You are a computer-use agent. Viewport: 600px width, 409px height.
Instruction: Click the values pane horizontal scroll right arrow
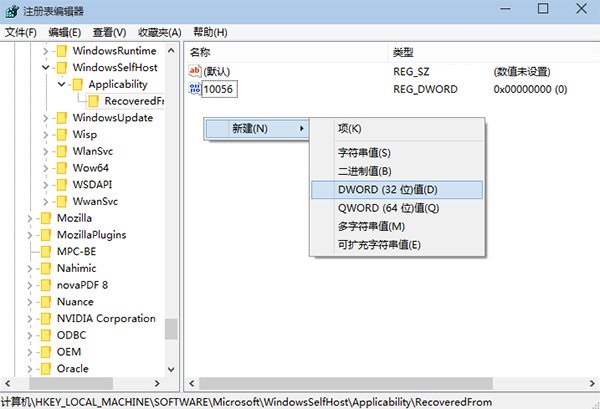pyautogui.click(x=592, y=383)
